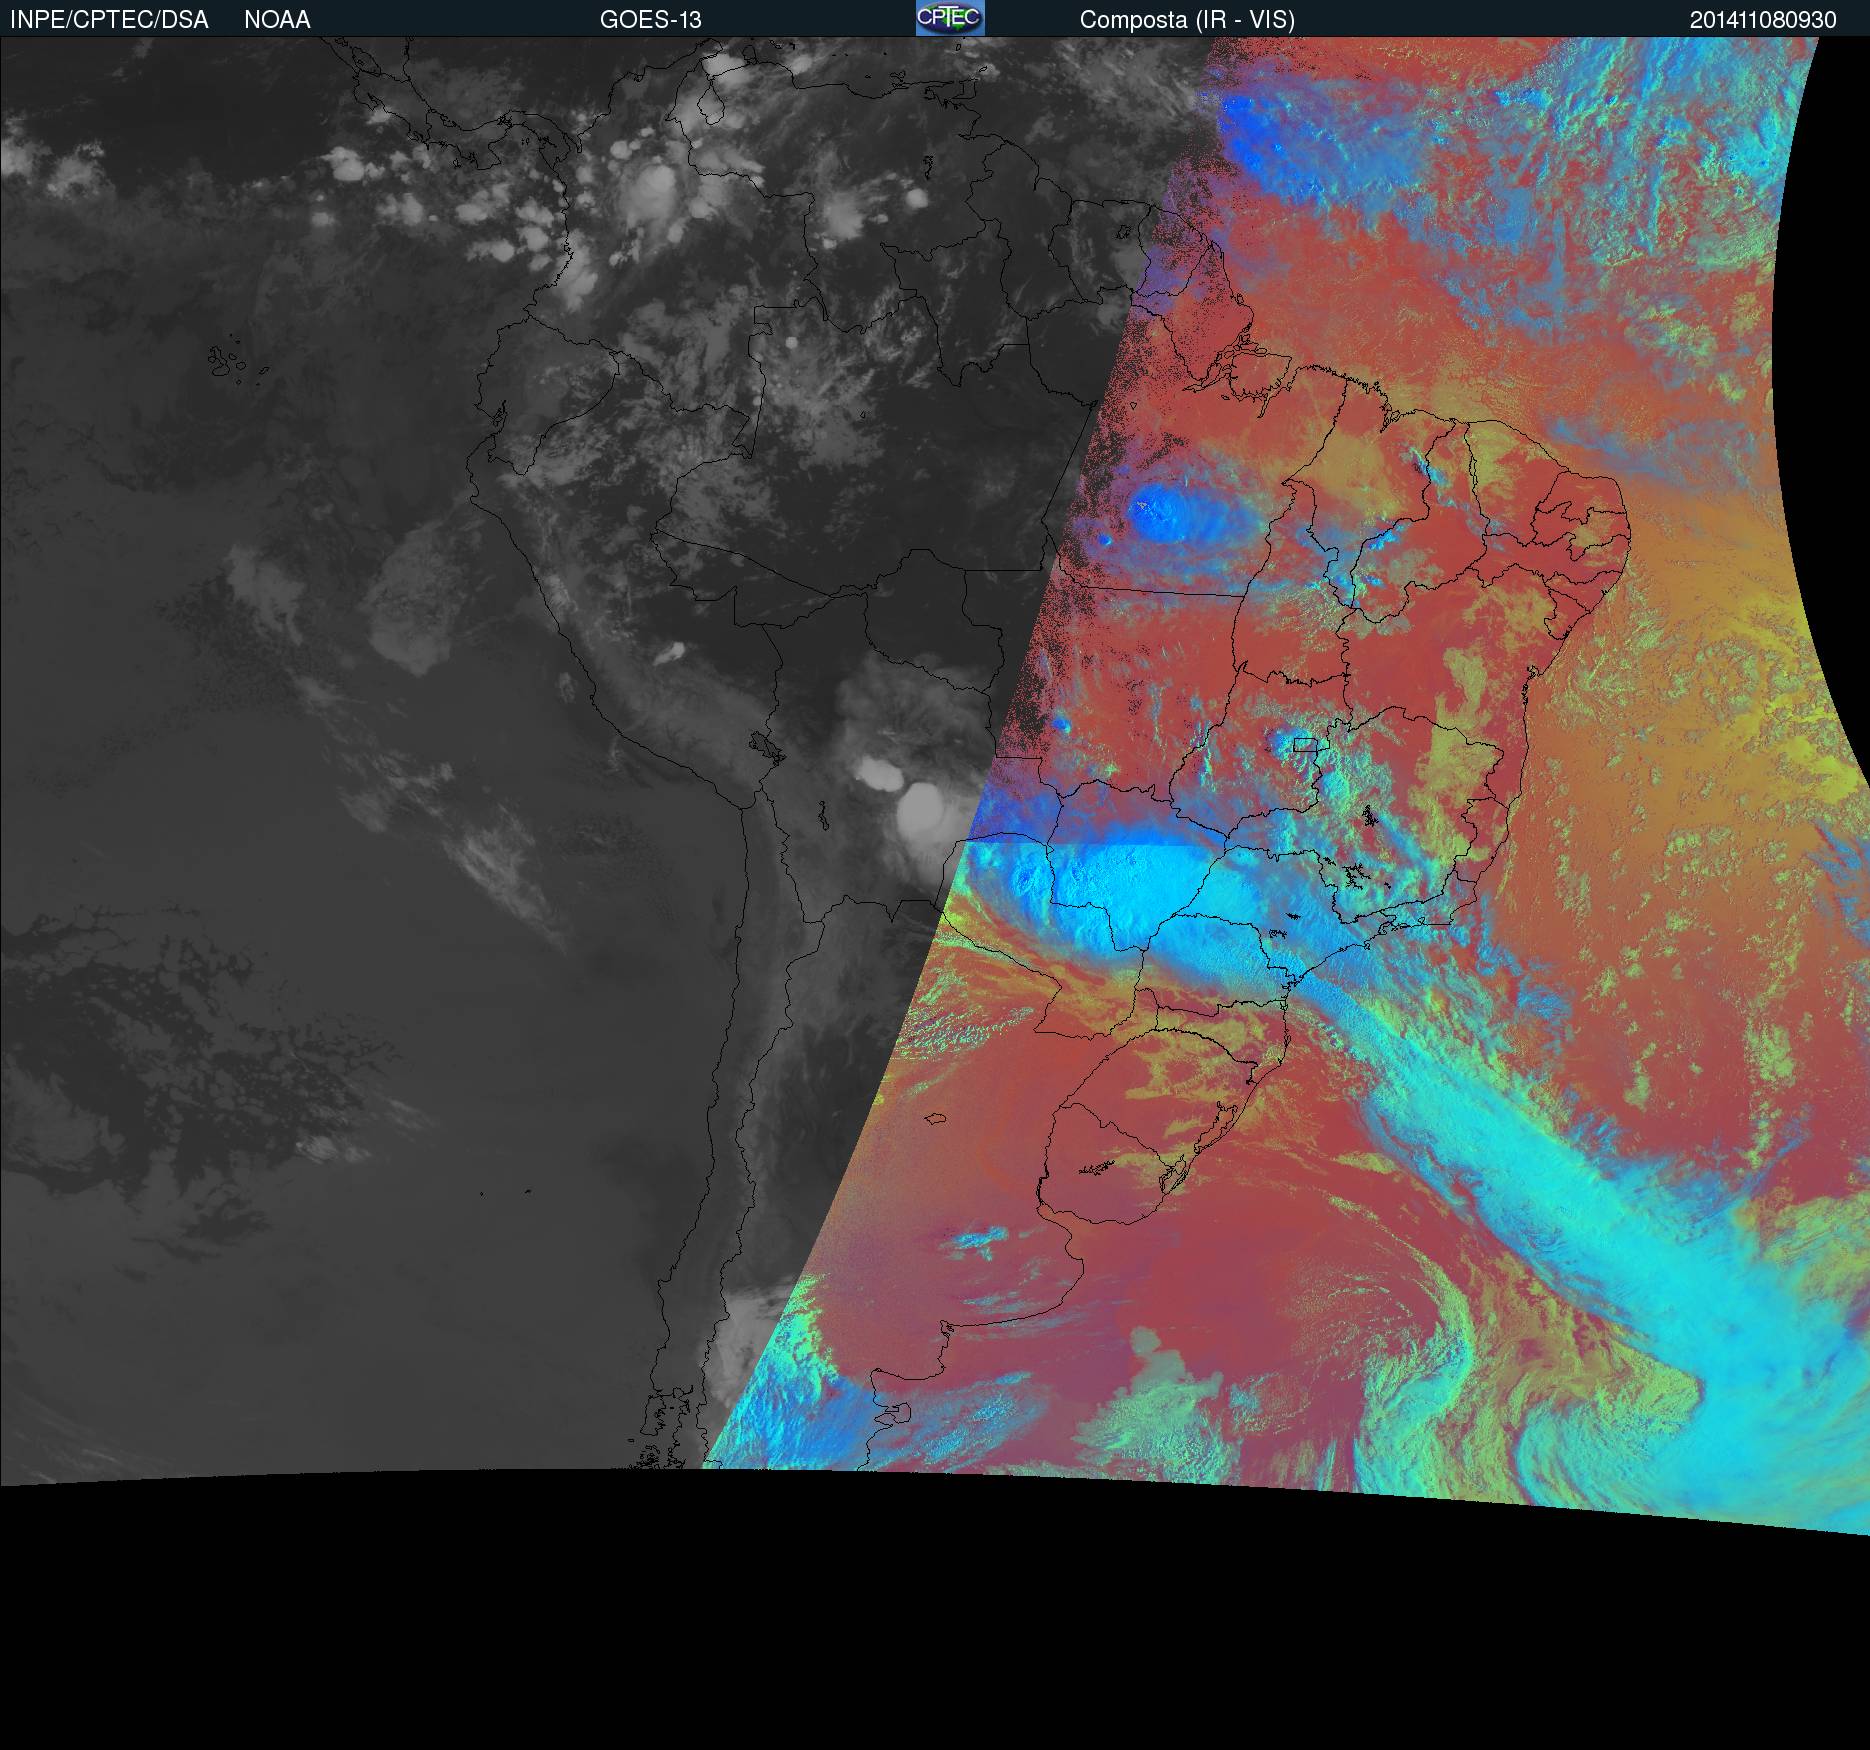Click the GOES-13 satellite label
This screenshot has width=1870, height=1750.
pyautogui.click(x=651, y=20)
